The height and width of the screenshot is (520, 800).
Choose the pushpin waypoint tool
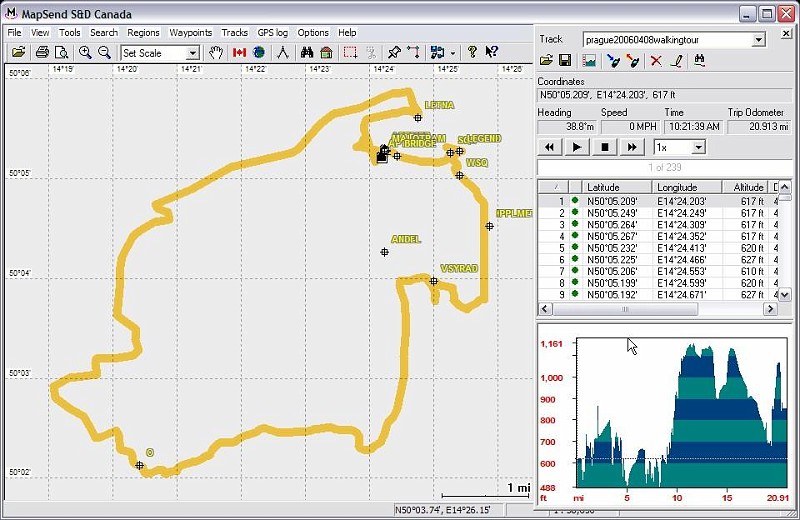[x=393, y=52]
